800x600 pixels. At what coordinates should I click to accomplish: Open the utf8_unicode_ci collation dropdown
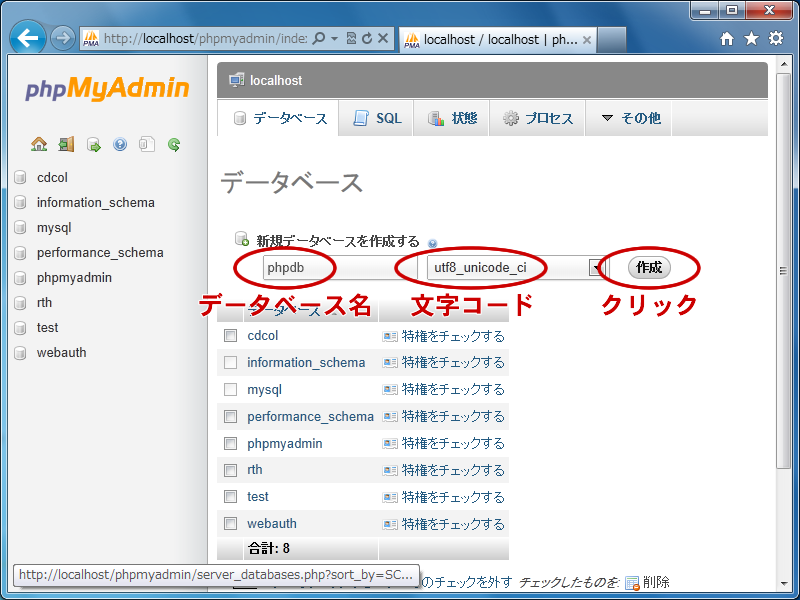click(x=597, y=268)
